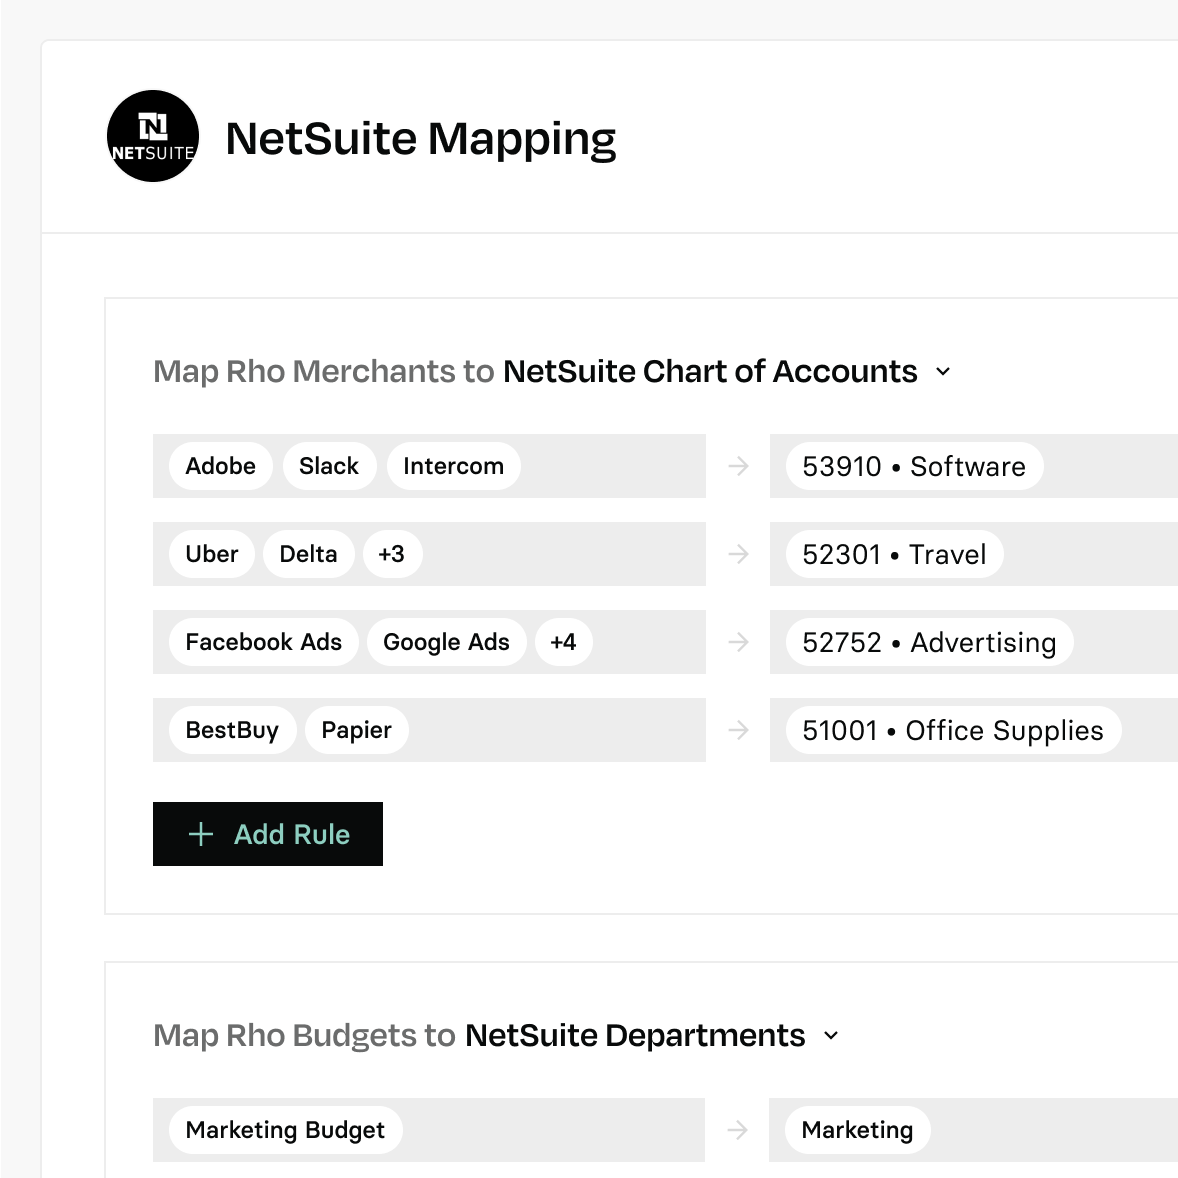1178x1178 pixels.
Task: Expand NetSuite Chart of Accounts dropdown chevron
Action: [x=943, y=372]
